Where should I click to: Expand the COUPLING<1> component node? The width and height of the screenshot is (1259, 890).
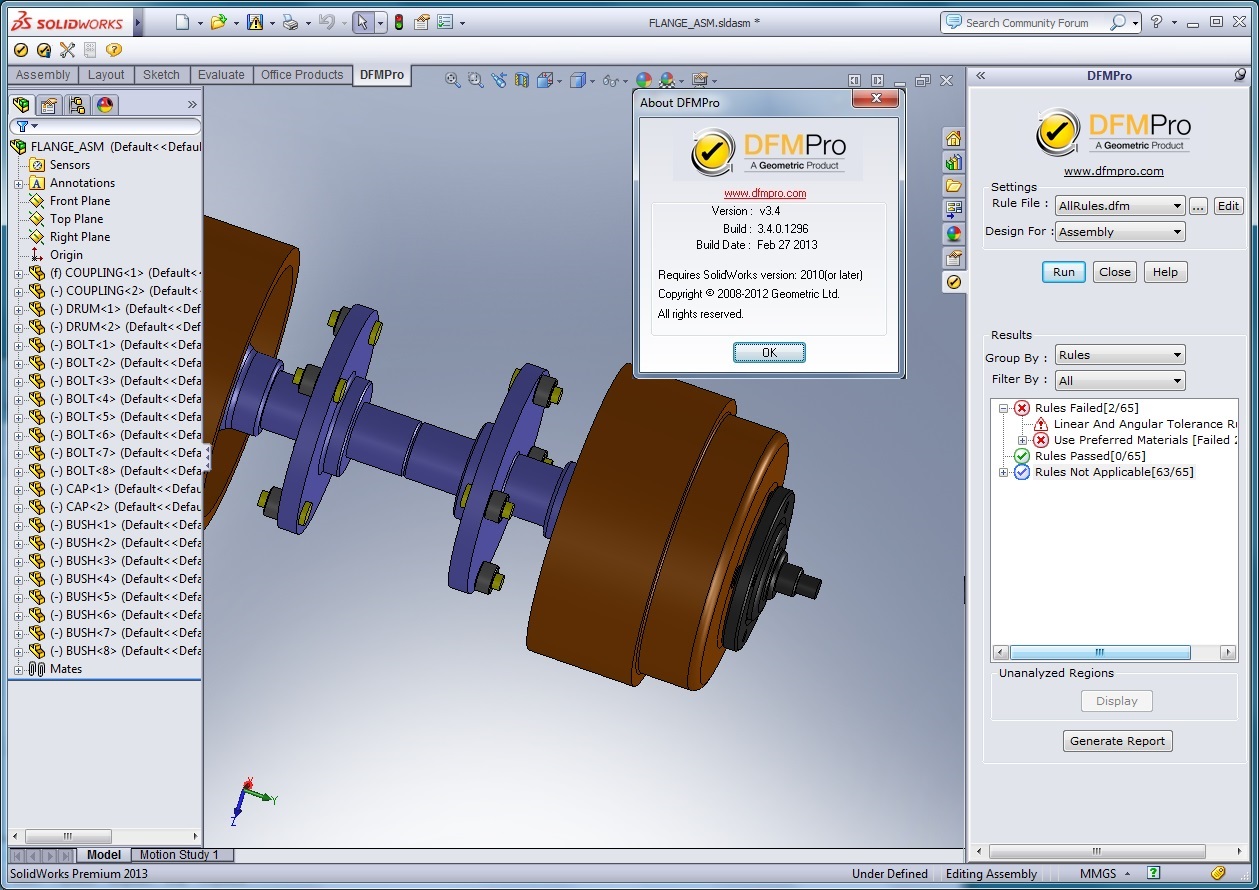(x=18, y=273)
